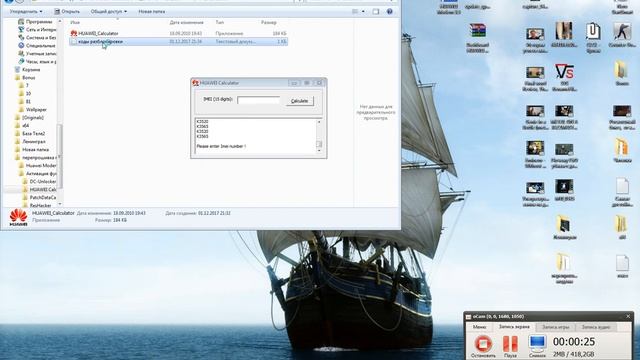Close the oCam window
Screen dimensions: 640x360
(628, 316)
